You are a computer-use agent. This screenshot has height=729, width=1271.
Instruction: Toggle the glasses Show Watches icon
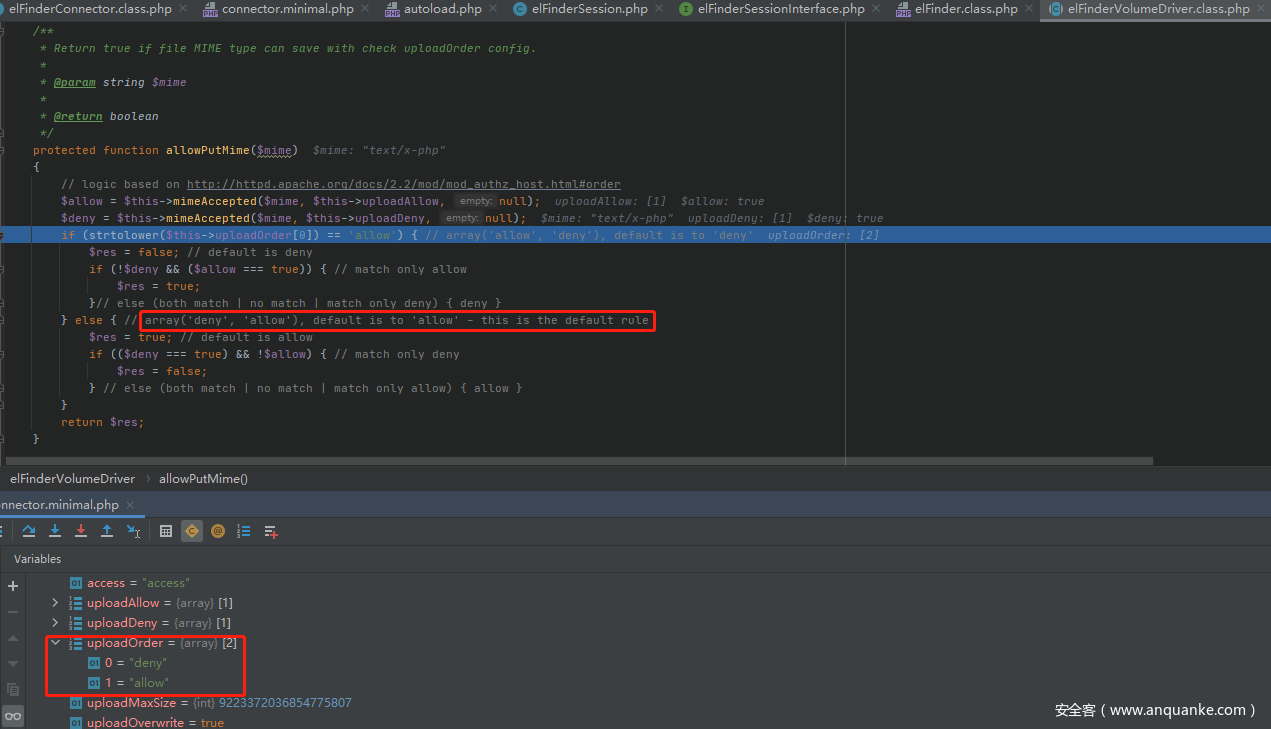pyautogui.click(x=13, y=715)
